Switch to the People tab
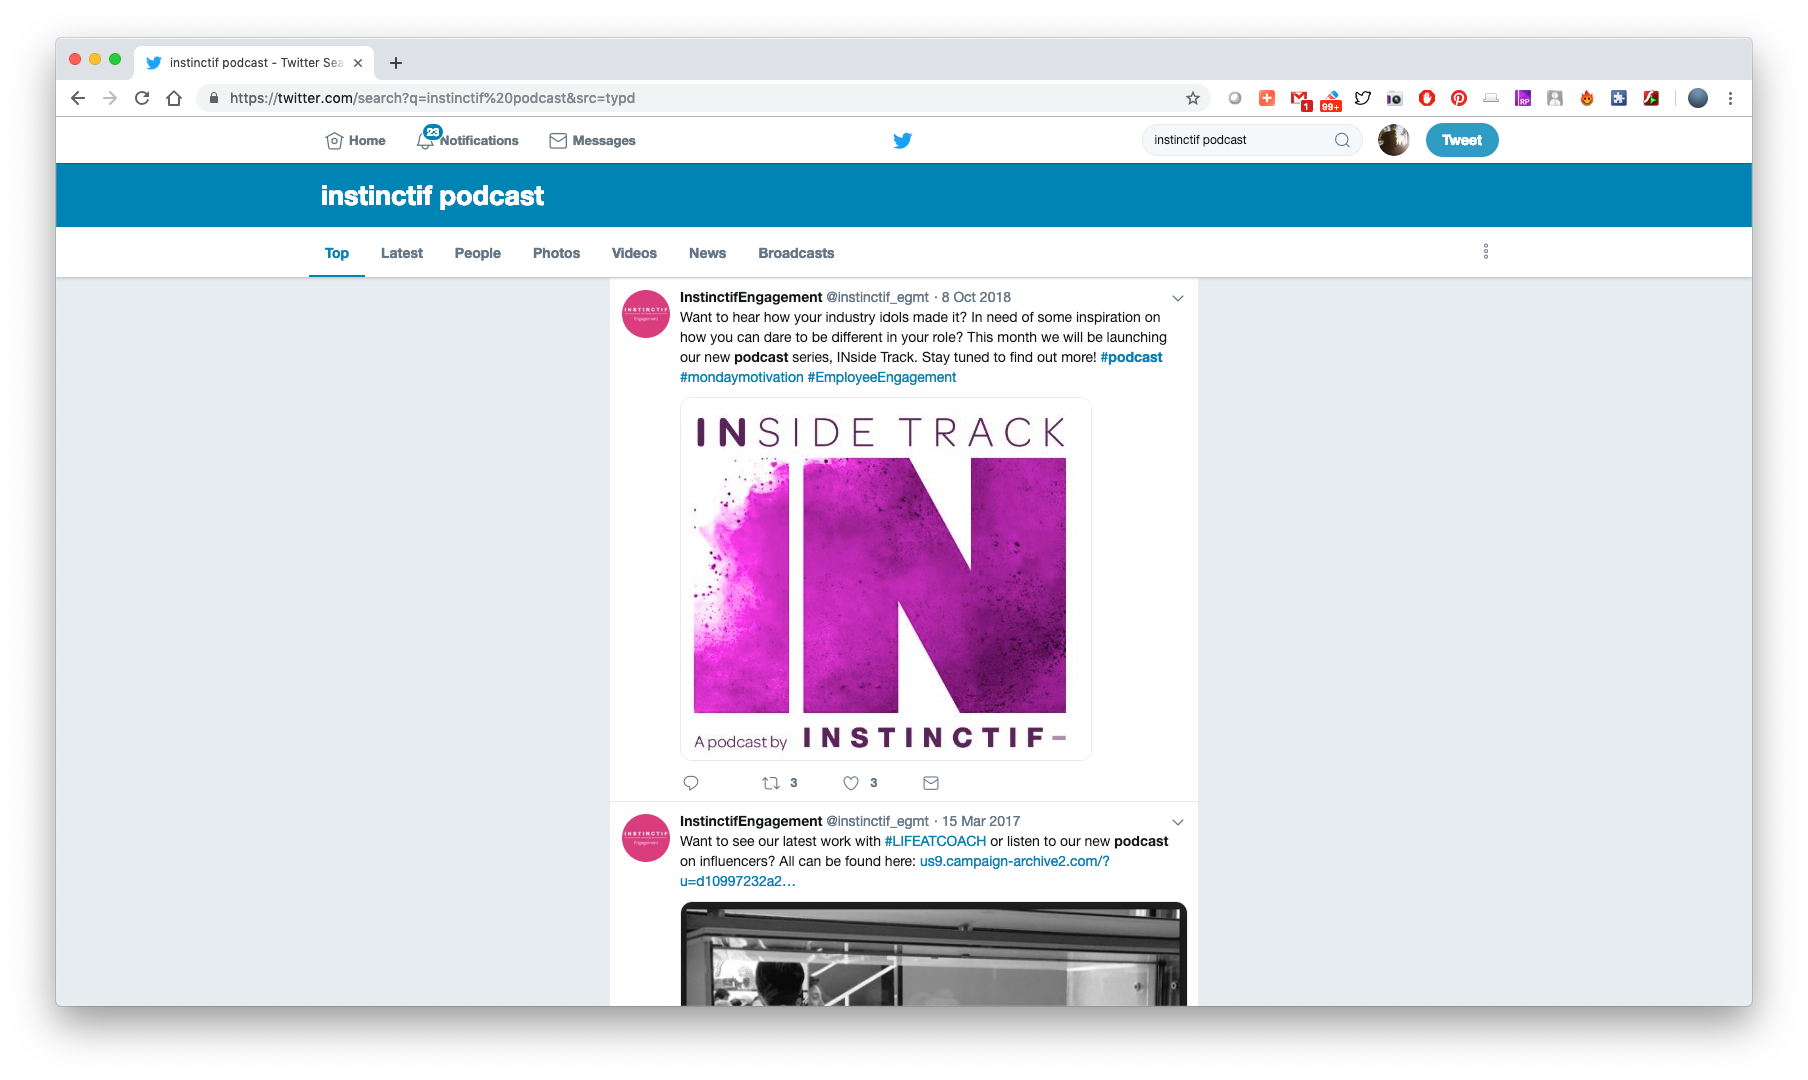The height and width of the screenshot is (1080, 1808). point(478,253)
